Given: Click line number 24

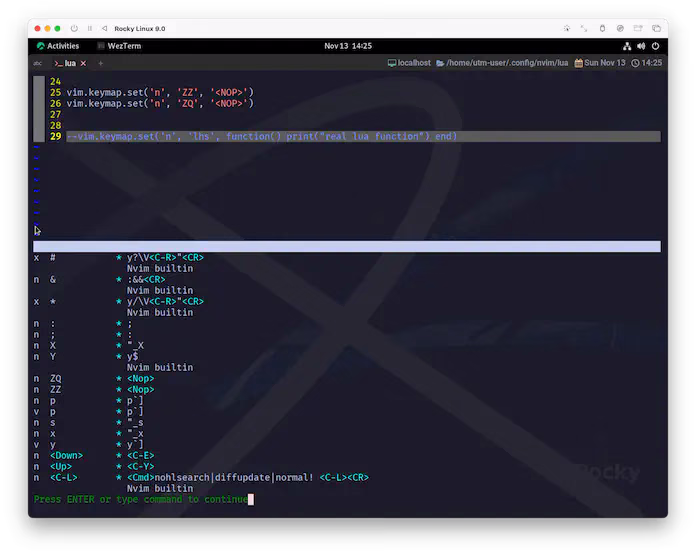Looking at the screenshot, I should pos(55,81).
